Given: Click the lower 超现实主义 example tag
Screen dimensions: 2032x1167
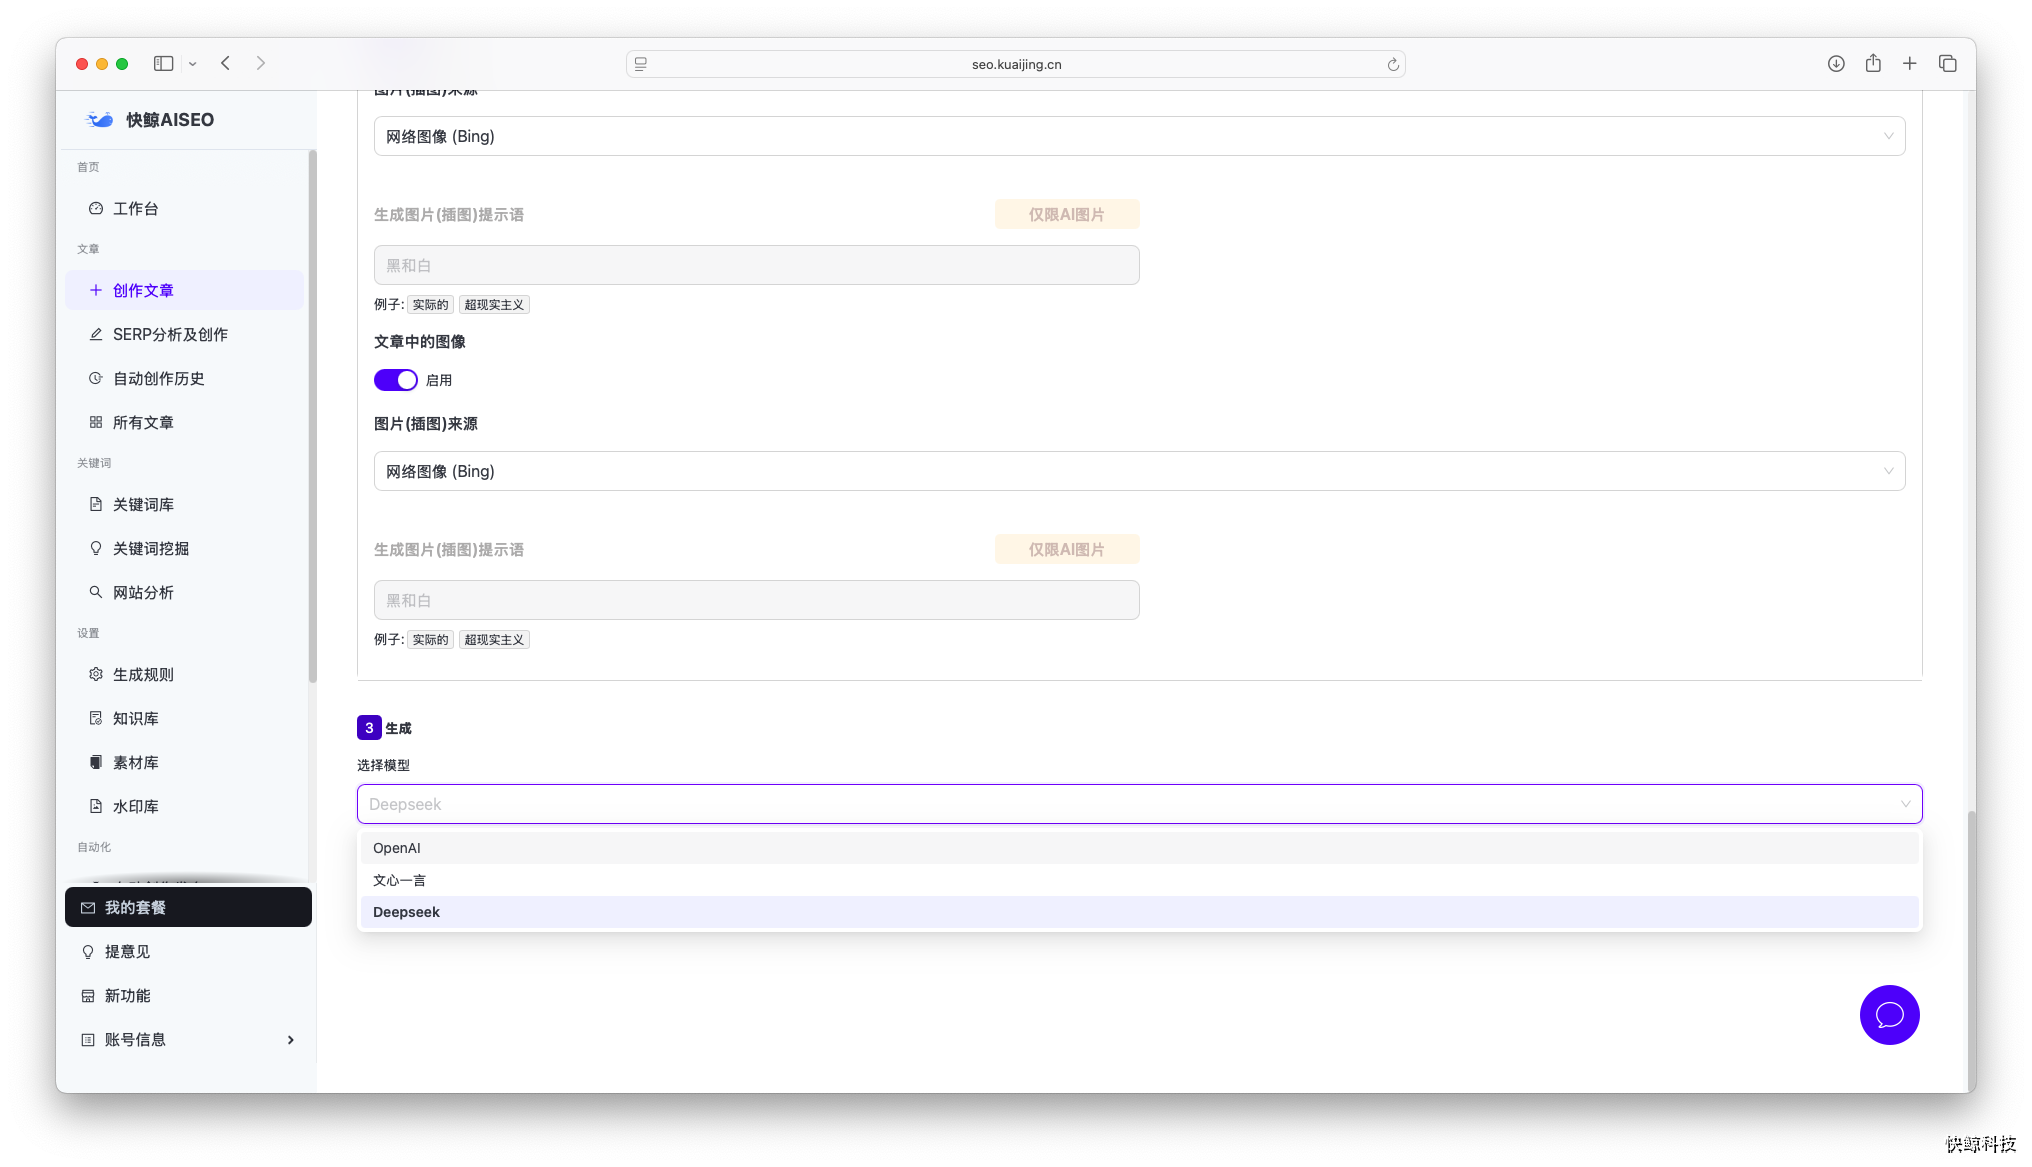Looking at the screenshot, I should coord(494,640).
